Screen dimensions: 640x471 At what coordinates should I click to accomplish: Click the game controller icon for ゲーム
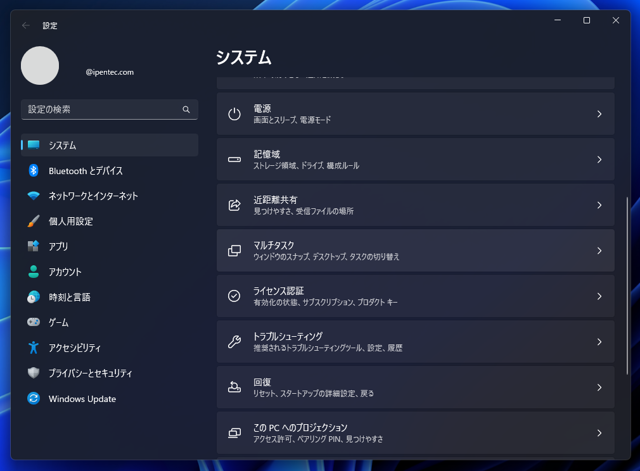click(x=33, y=322)
